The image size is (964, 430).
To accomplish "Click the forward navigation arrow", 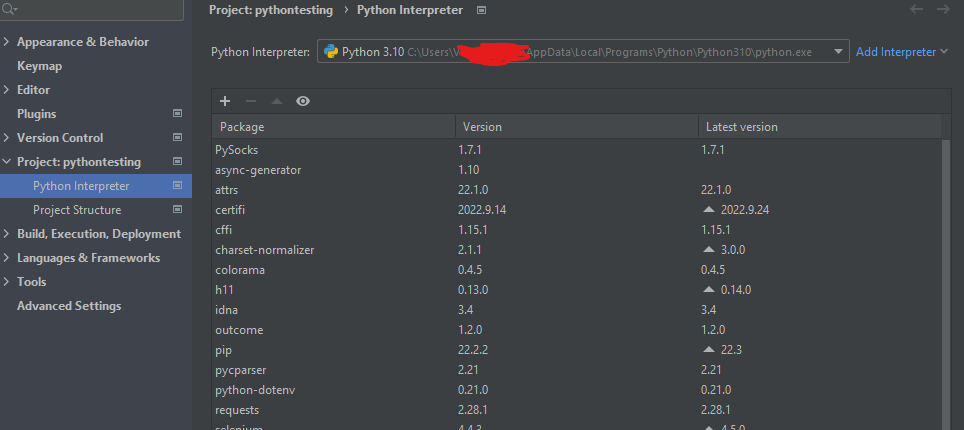I will 943,9.
